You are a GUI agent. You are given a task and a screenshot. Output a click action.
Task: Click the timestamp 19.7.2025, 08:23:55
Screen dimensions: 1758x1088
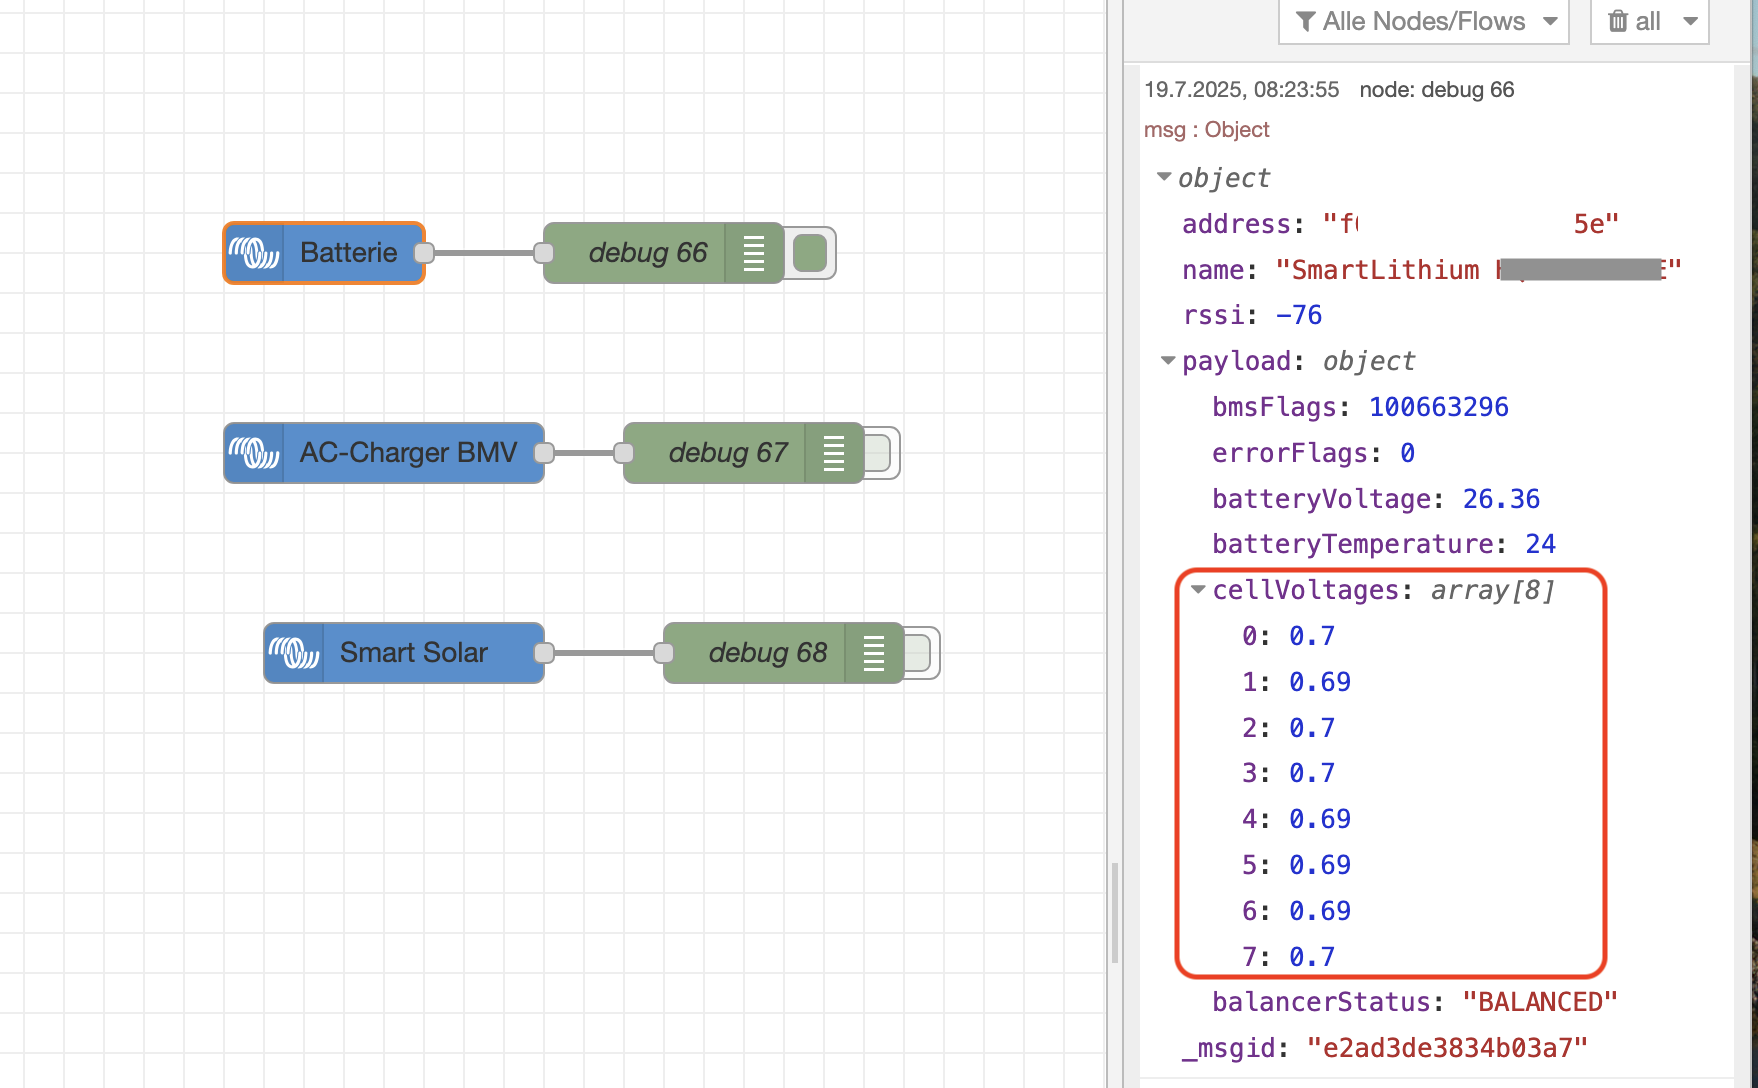point(1241,90)
